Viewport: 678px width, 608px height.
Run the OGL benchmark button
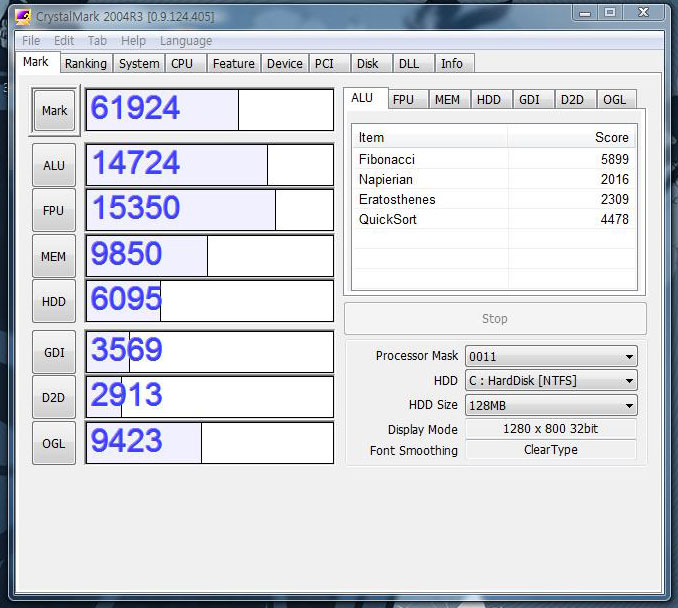[54, 443]
